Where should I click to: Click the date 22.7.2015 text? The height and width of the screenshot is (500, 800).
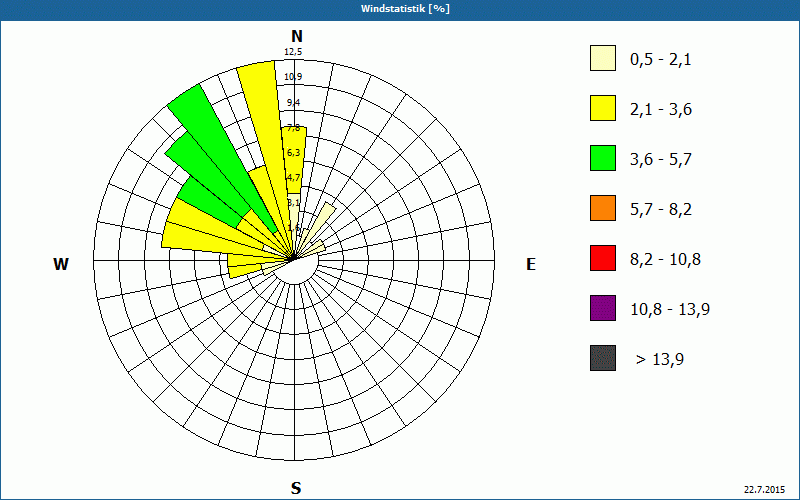764,490
